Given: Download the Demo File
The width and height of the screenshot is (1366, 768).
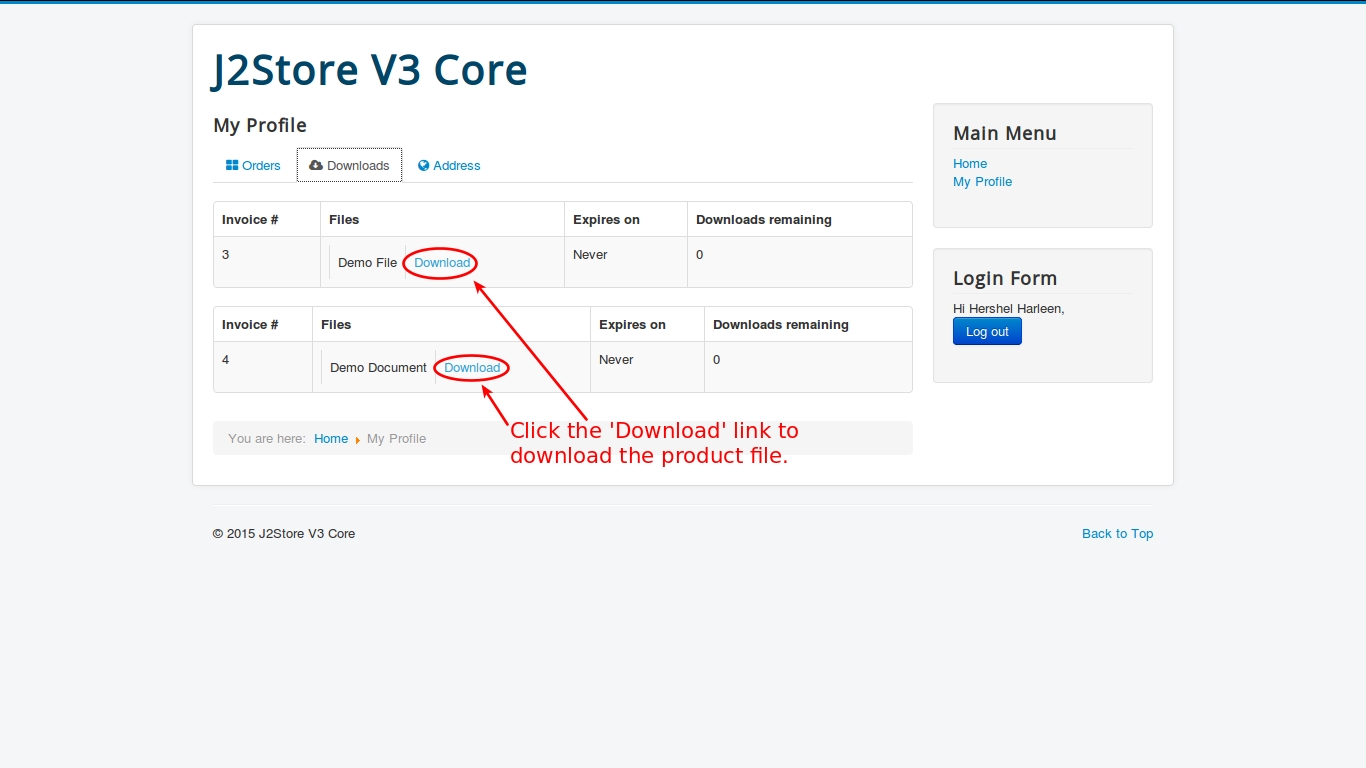Looking at the screenshot, I should [x=442, y=263].
